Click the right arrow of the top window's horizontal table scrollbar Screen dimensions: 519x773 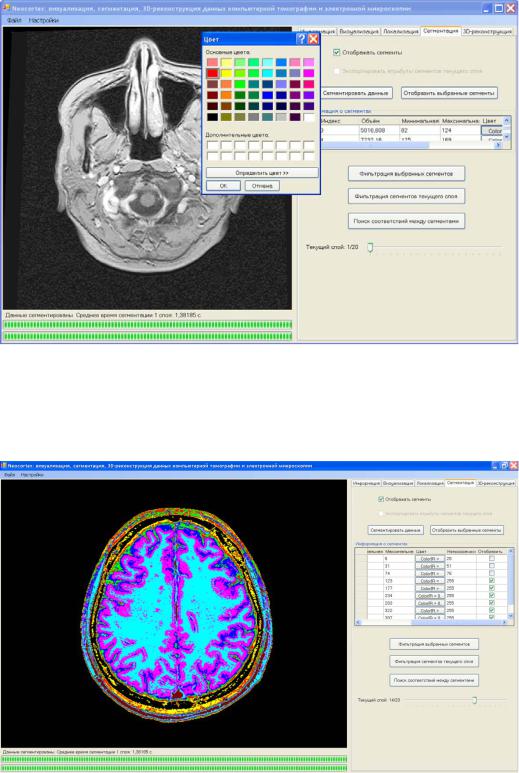point(499,145)
